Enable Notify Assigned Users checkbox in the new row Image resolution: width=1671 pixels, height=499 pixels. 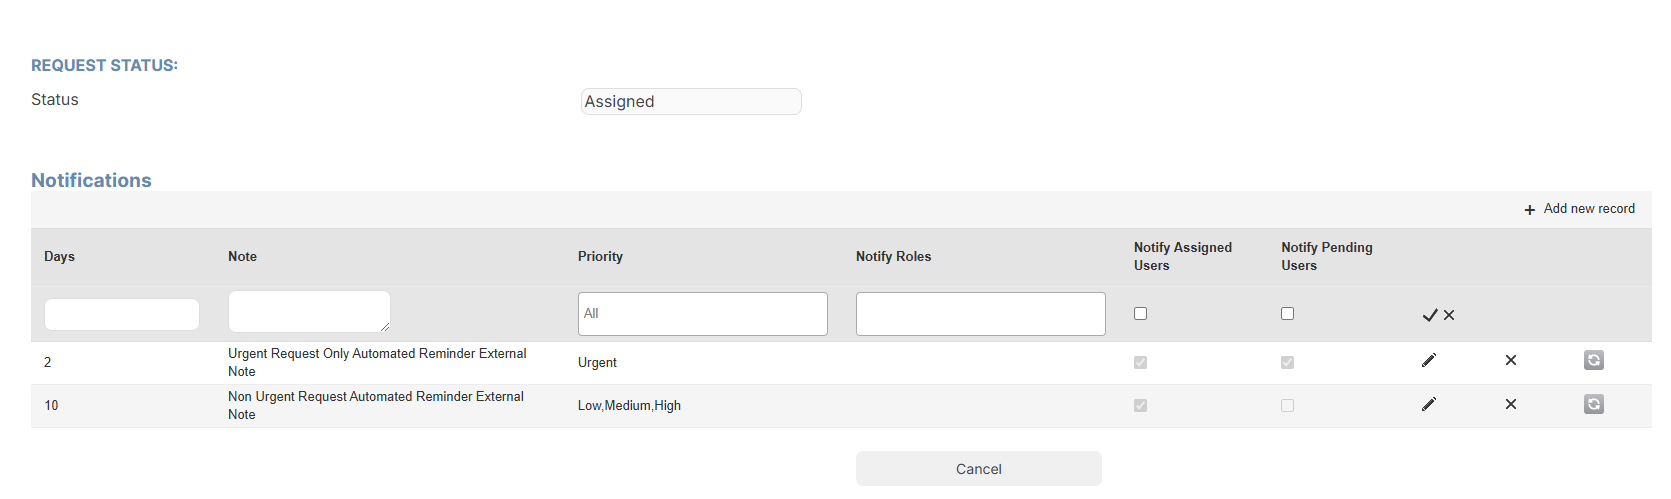1140,313
